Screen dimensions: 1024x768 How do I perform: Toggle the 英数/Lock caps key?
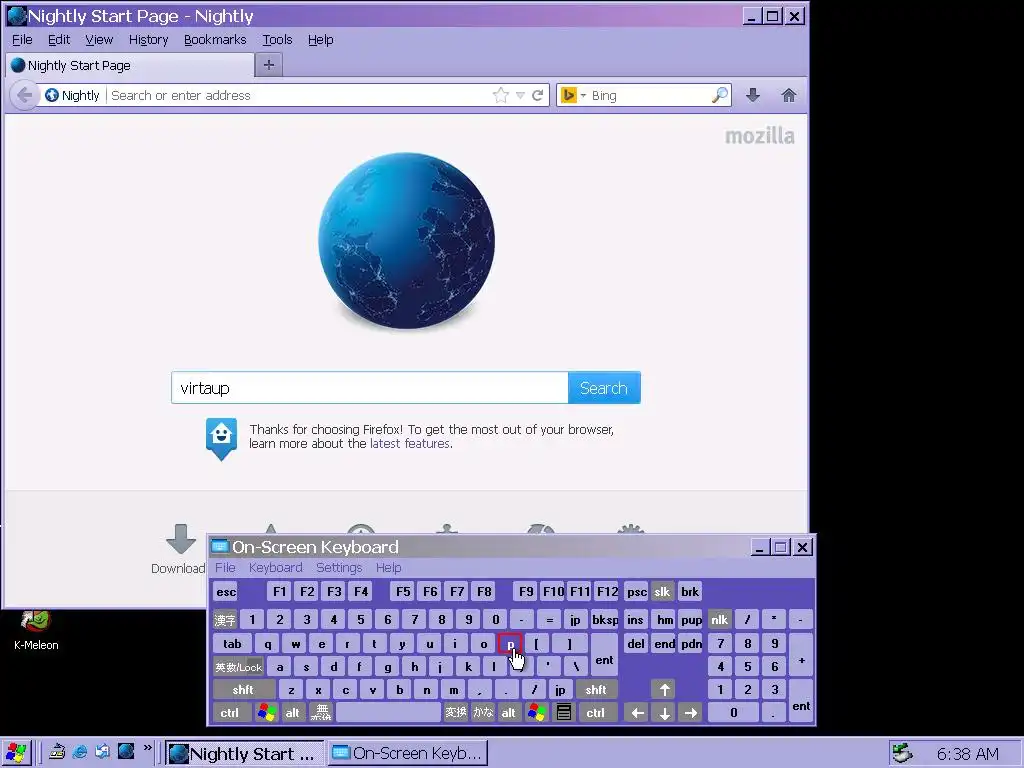[x=238, y=667]
